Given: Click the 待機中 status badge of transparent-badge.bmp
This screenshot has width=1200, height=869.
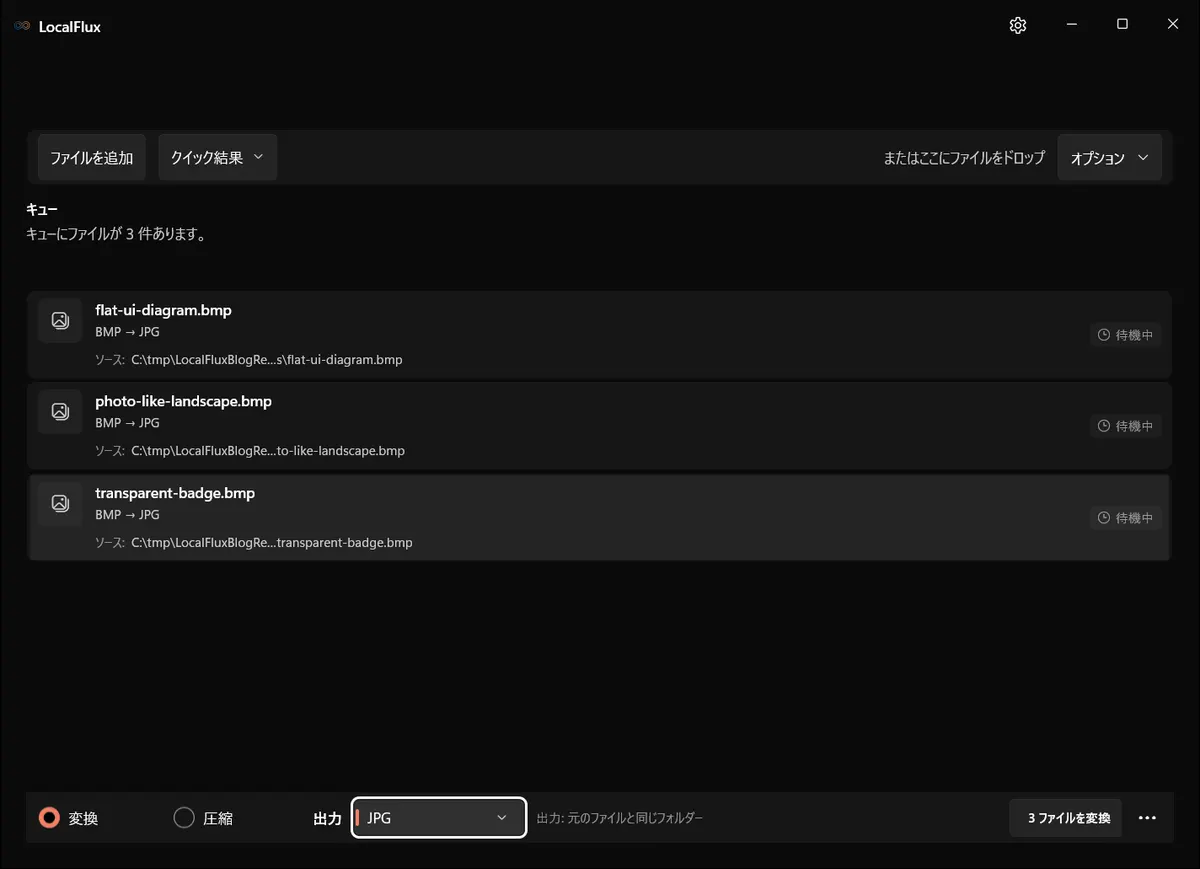Looking at the screenshot, I should [1126, 518].
